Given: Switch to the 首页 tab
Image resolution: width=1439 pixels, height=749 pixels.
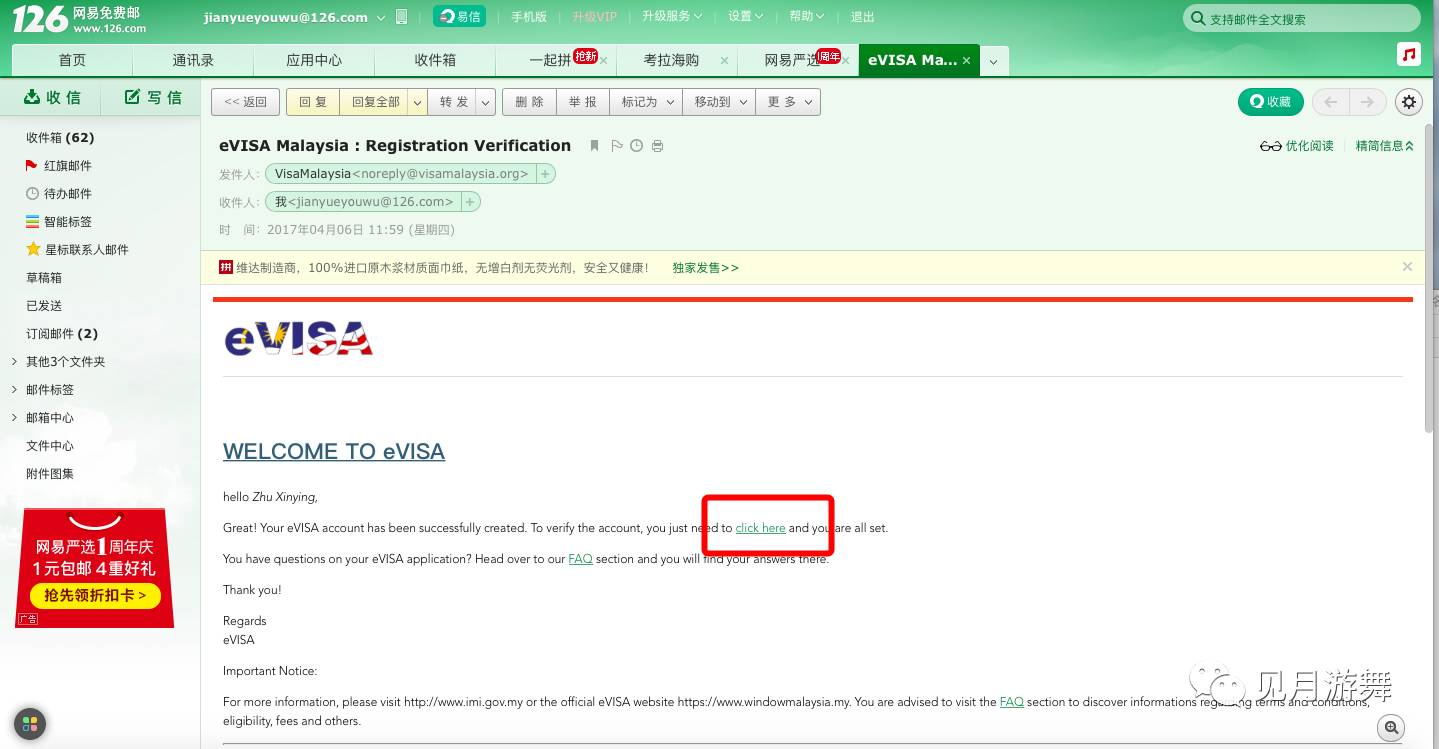Looking at the screenshot, I should click(72, 60).
